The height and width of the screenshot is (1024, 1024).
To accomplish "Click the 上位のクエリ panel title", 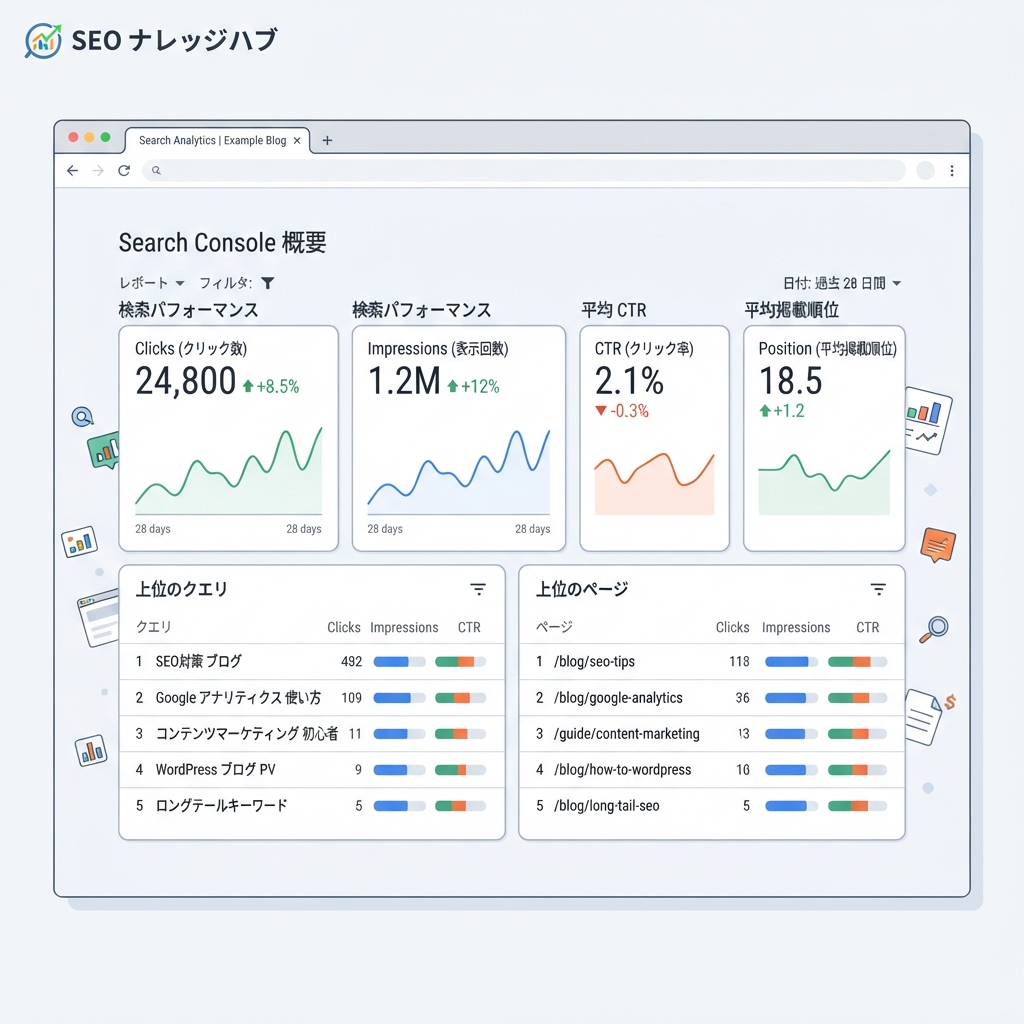I will click(182, 589).
